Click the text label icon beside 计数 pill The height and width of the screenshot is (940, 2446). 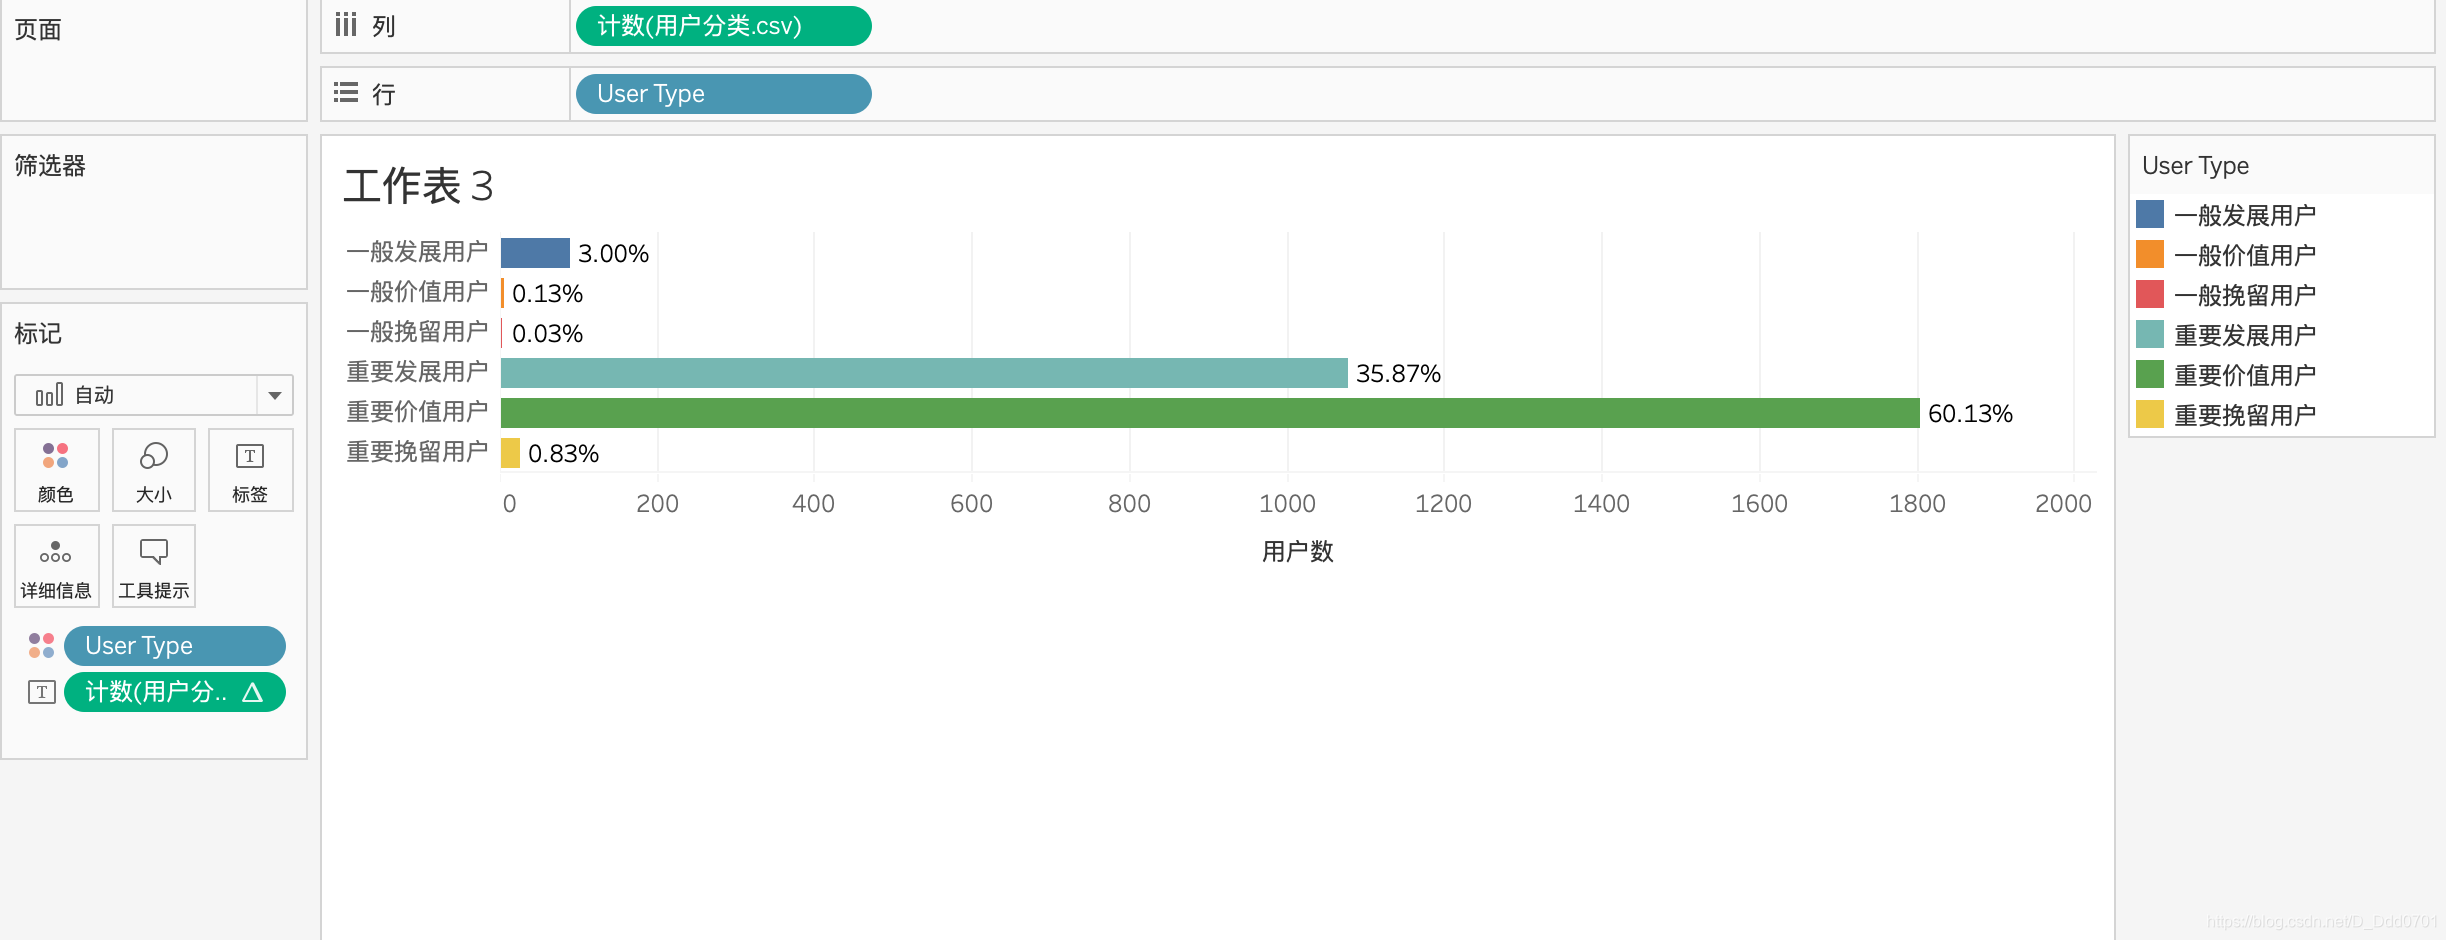point(41,692)
